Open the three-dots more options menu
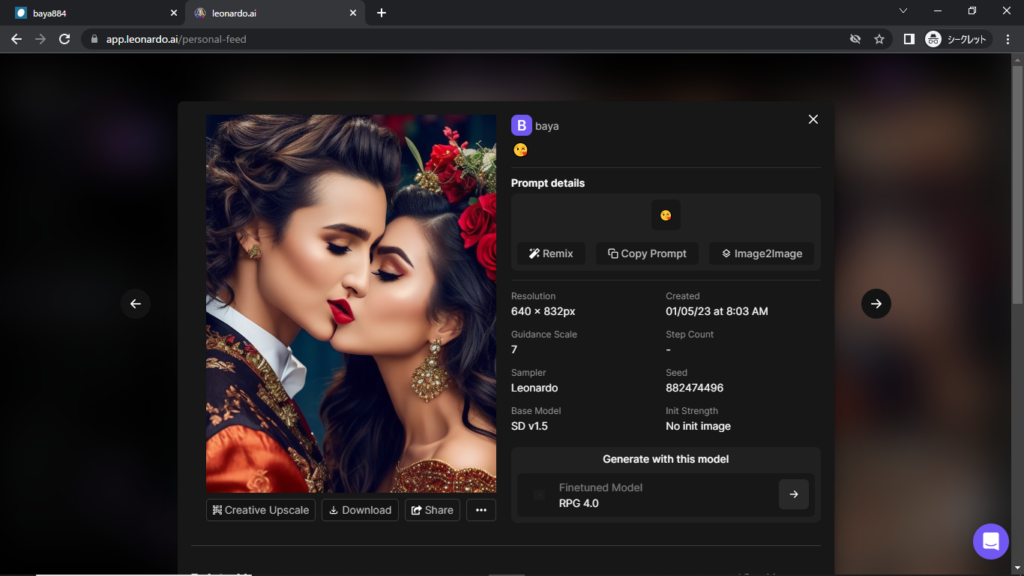This screenshot has width=1024, height=576. pyautogui.click(x=481, y=510)
